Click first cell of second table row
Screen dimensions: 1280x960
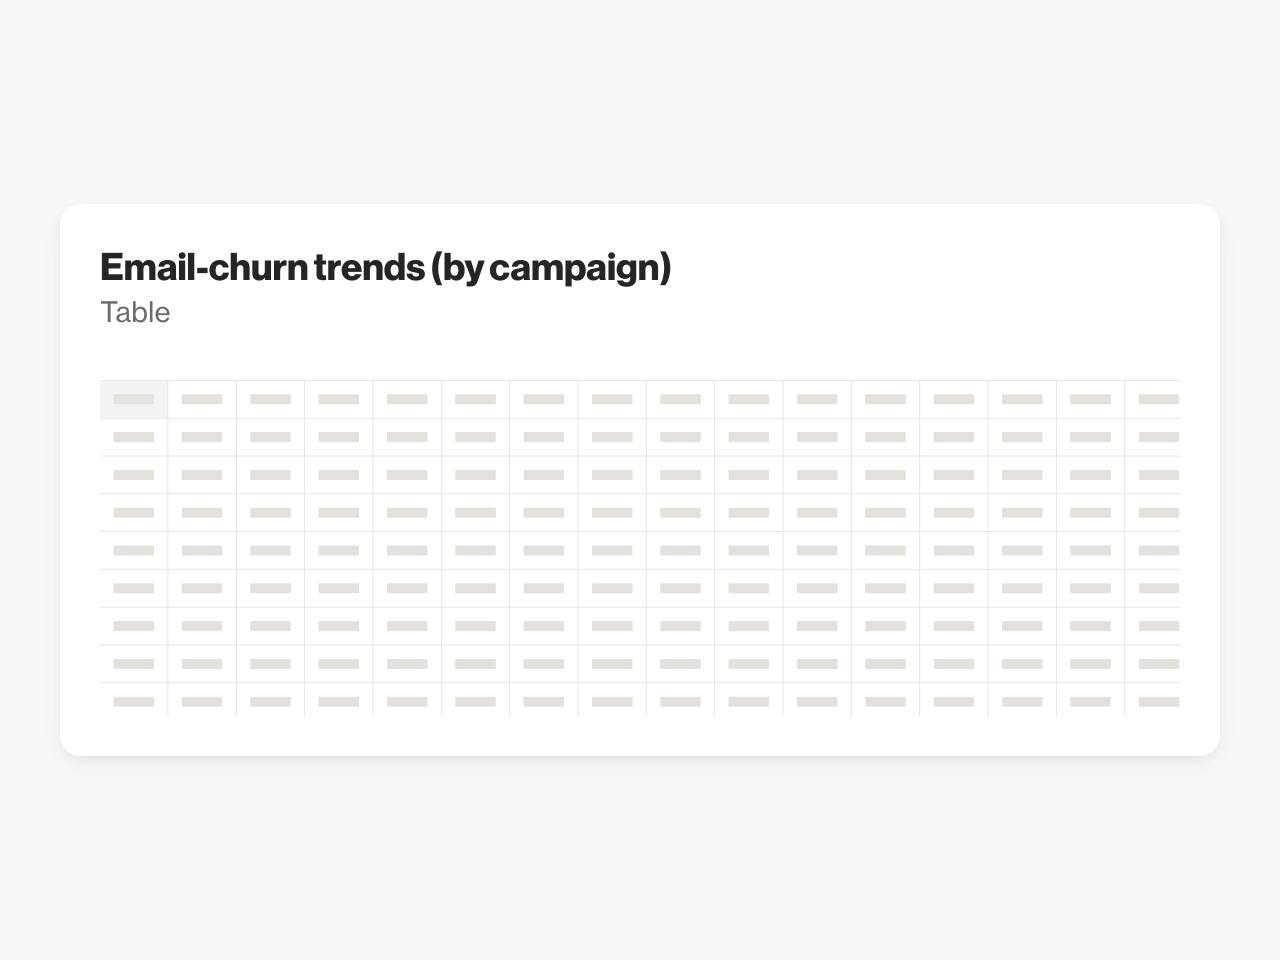[134, 437]
